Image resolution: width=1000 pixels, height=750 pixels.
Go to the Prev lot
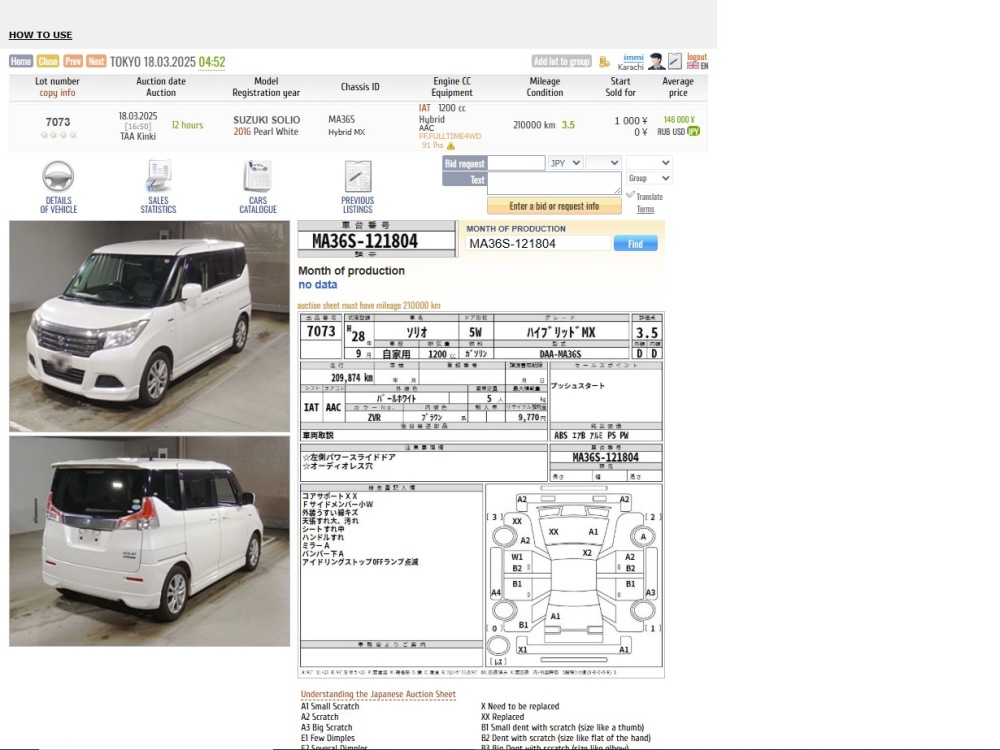tap(73, 61)
